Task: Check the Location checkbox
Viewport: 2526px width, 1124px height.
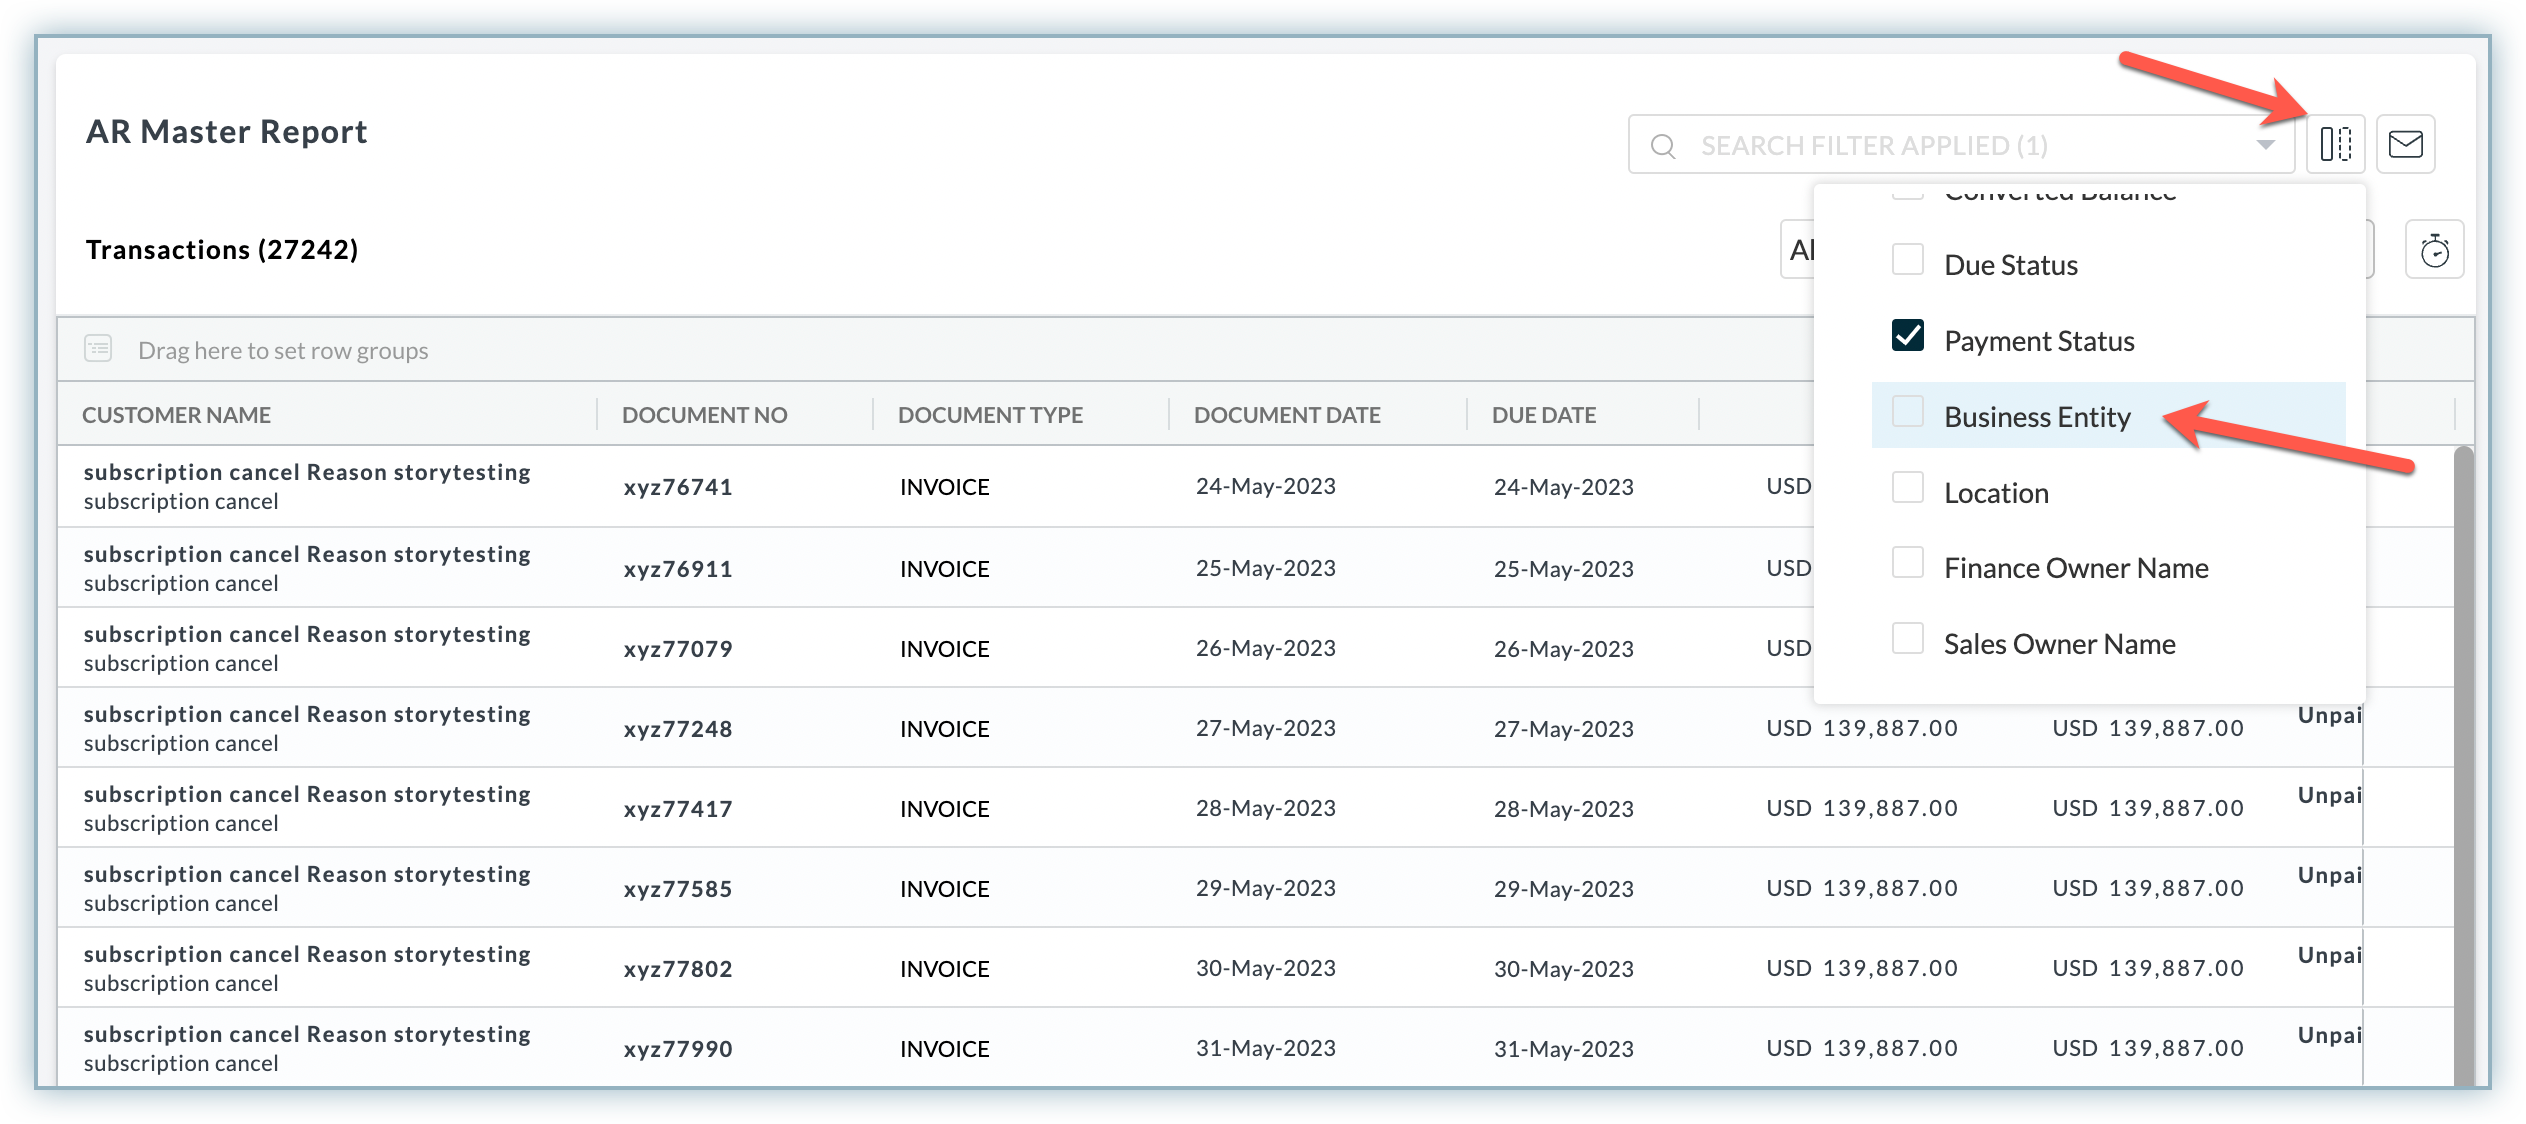Action: tap(1908, 487)
